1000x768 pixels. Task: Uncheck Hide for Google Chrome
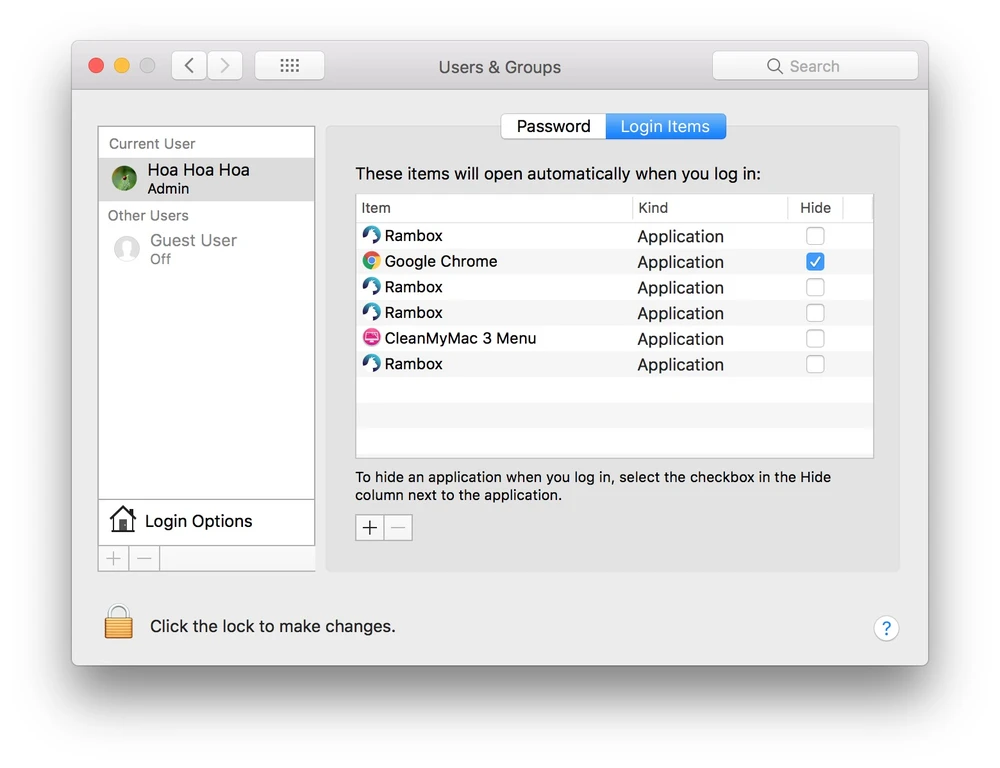pyautogui.click(x=815, y=261)
